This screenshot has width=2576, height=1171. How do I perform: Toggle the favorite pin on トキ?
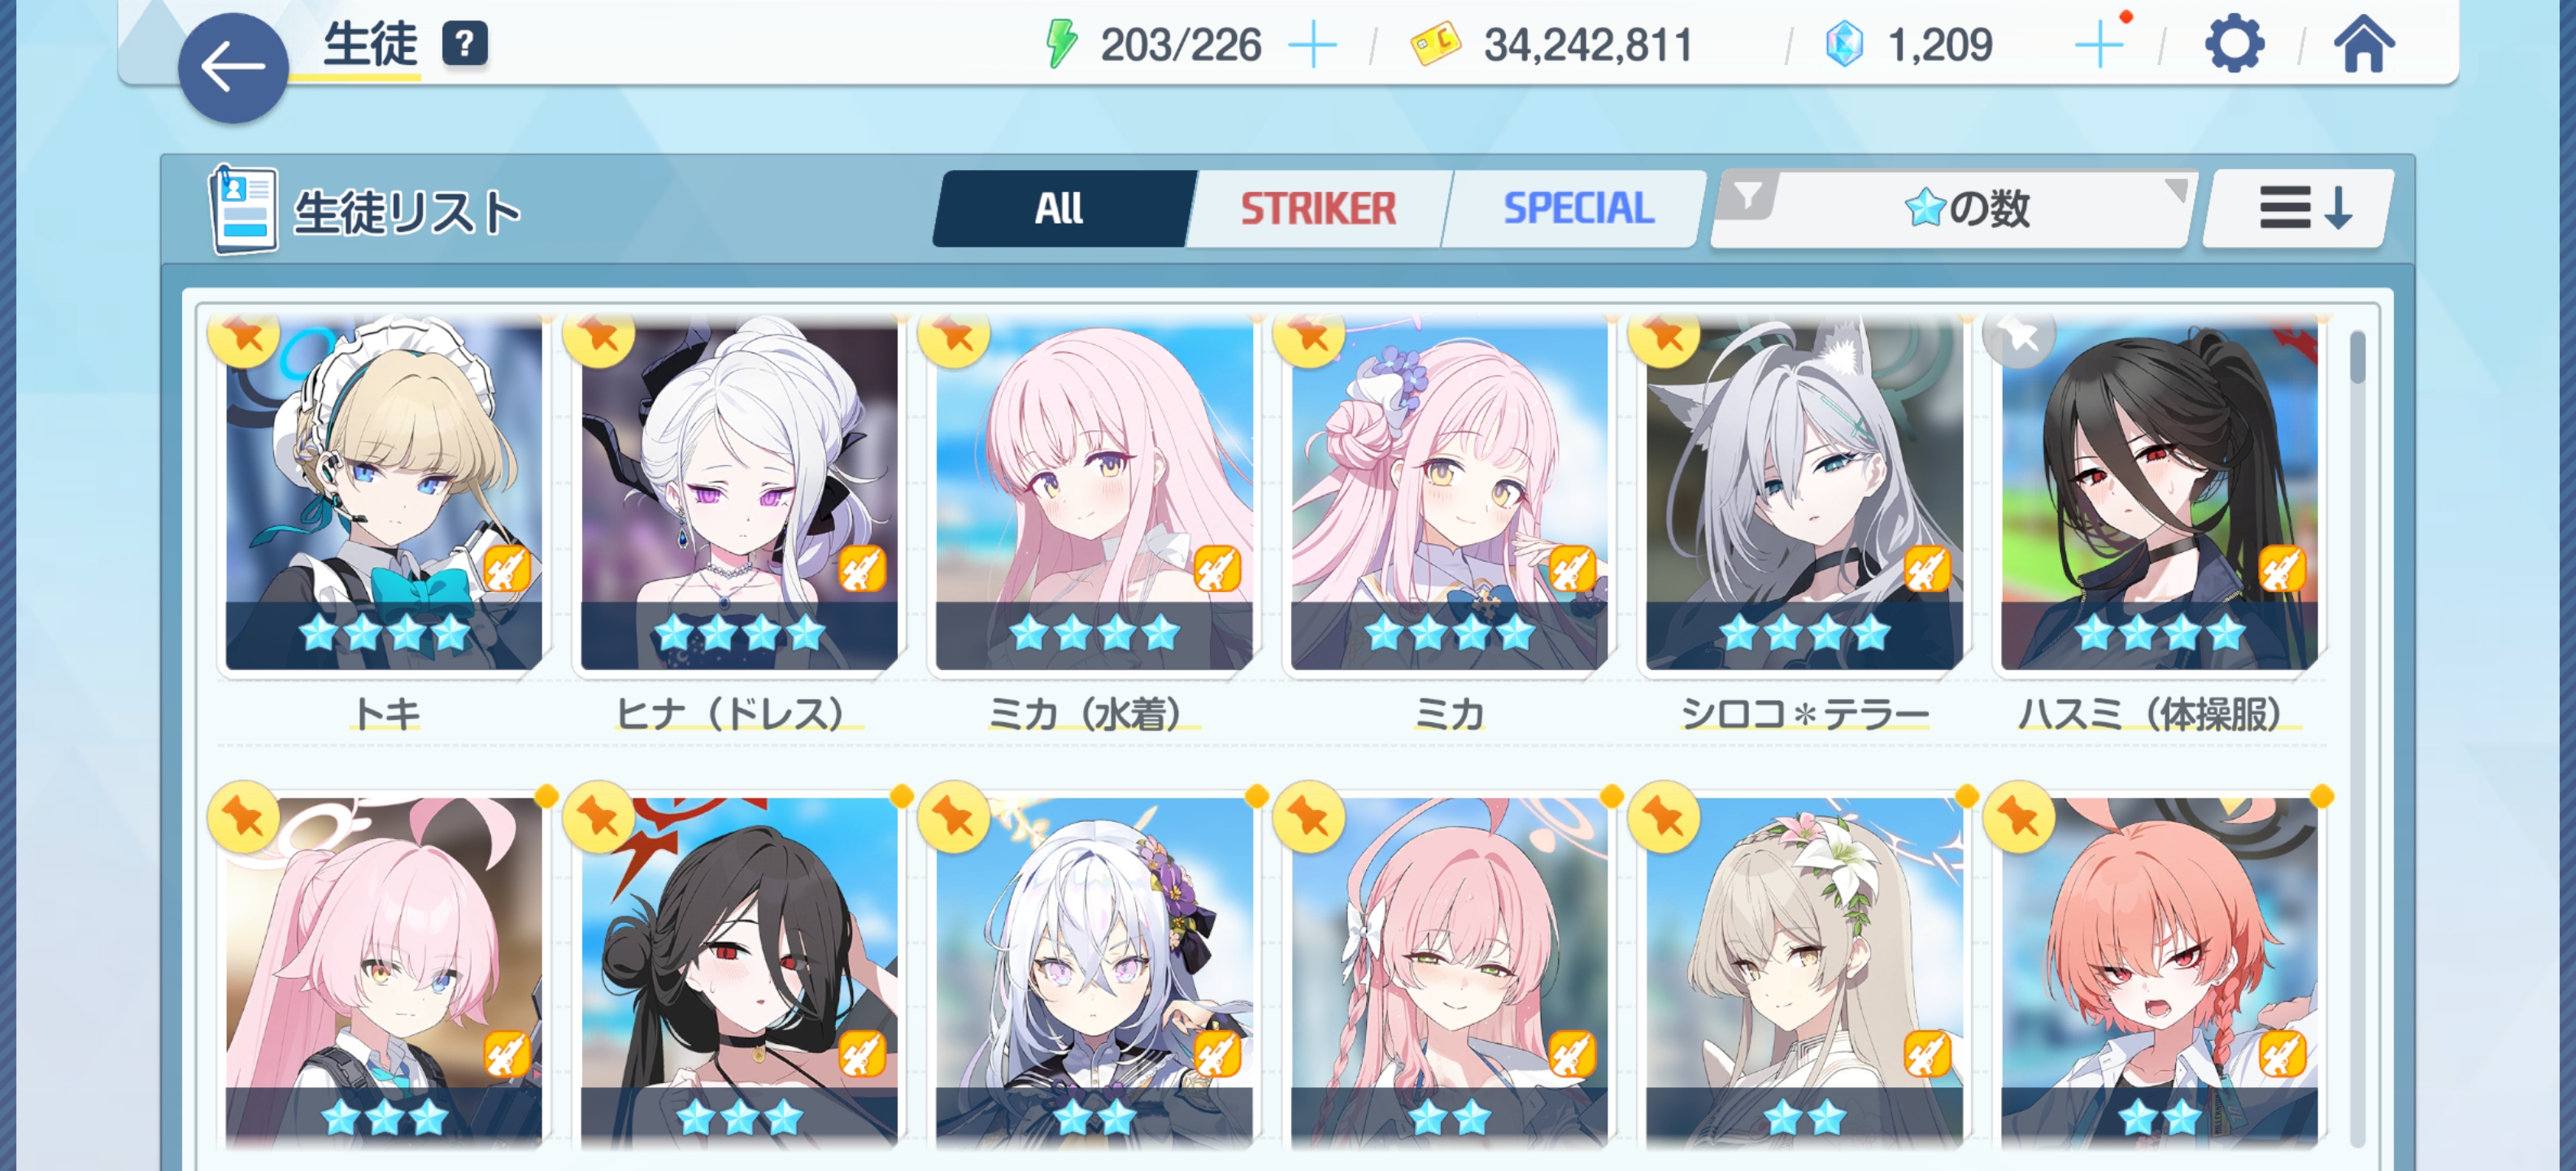click(x=243, y=336)
